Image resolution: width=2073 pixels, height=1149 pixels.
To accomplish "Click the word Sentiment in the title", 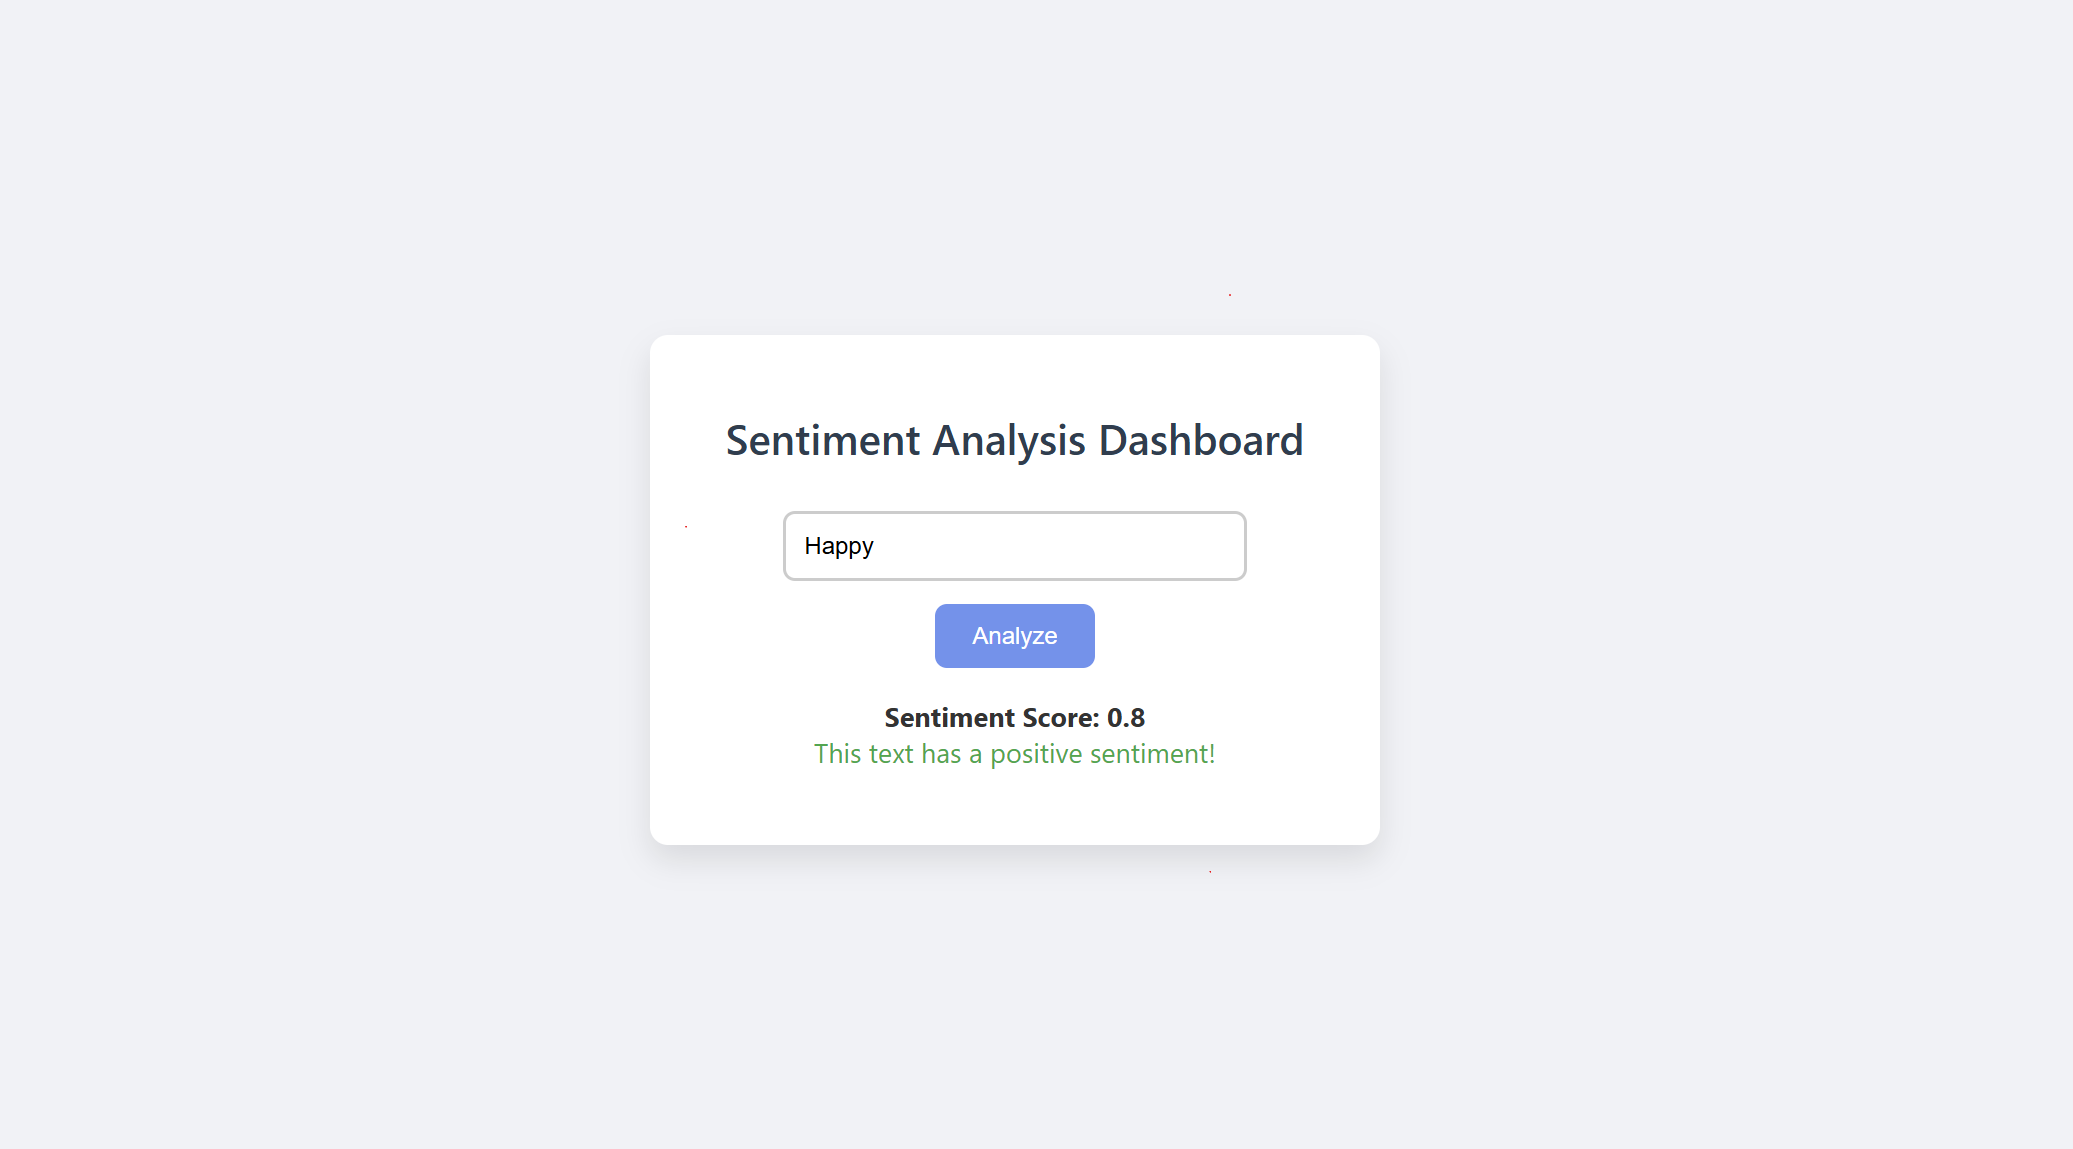I will [823, 440].
